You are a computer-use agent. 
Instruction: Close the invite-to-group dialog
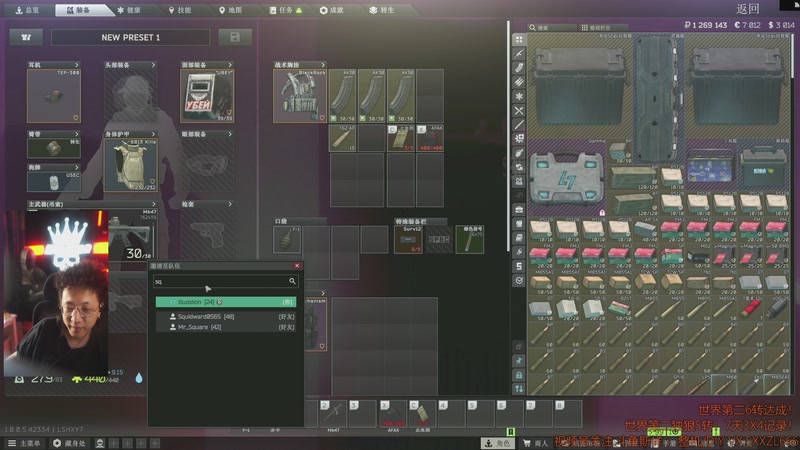(297, 266)
